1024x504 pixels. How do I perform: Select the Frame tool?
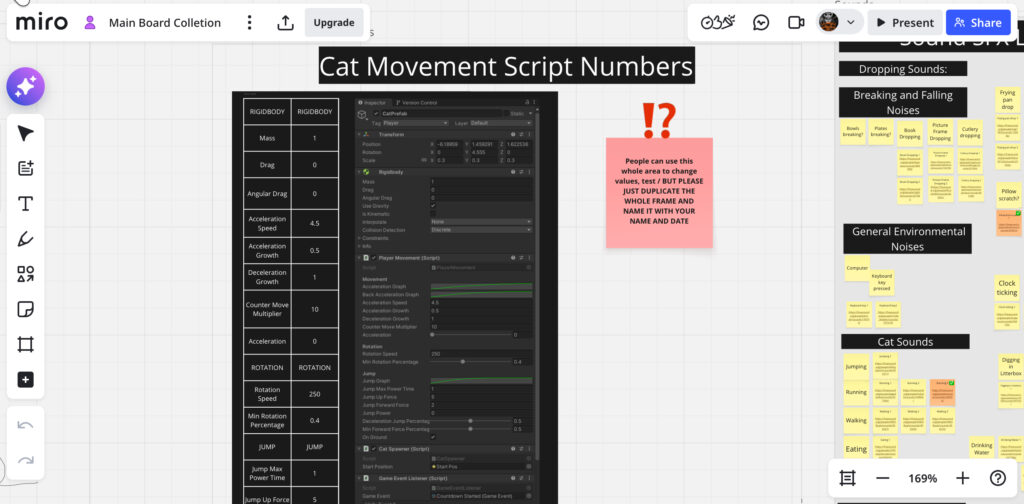tap(26, 344)
